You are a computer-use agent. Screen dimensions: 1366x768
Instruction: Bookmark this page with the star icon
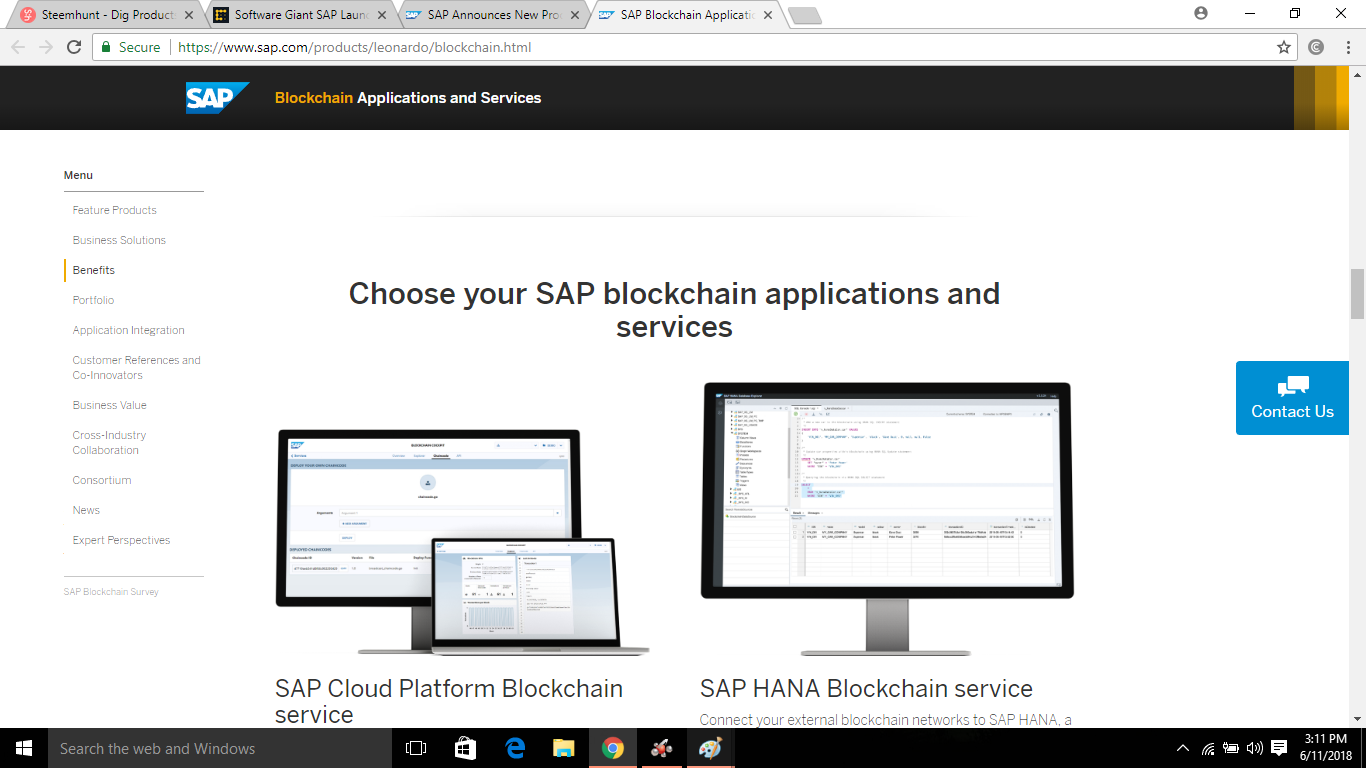click(1284, 47)
